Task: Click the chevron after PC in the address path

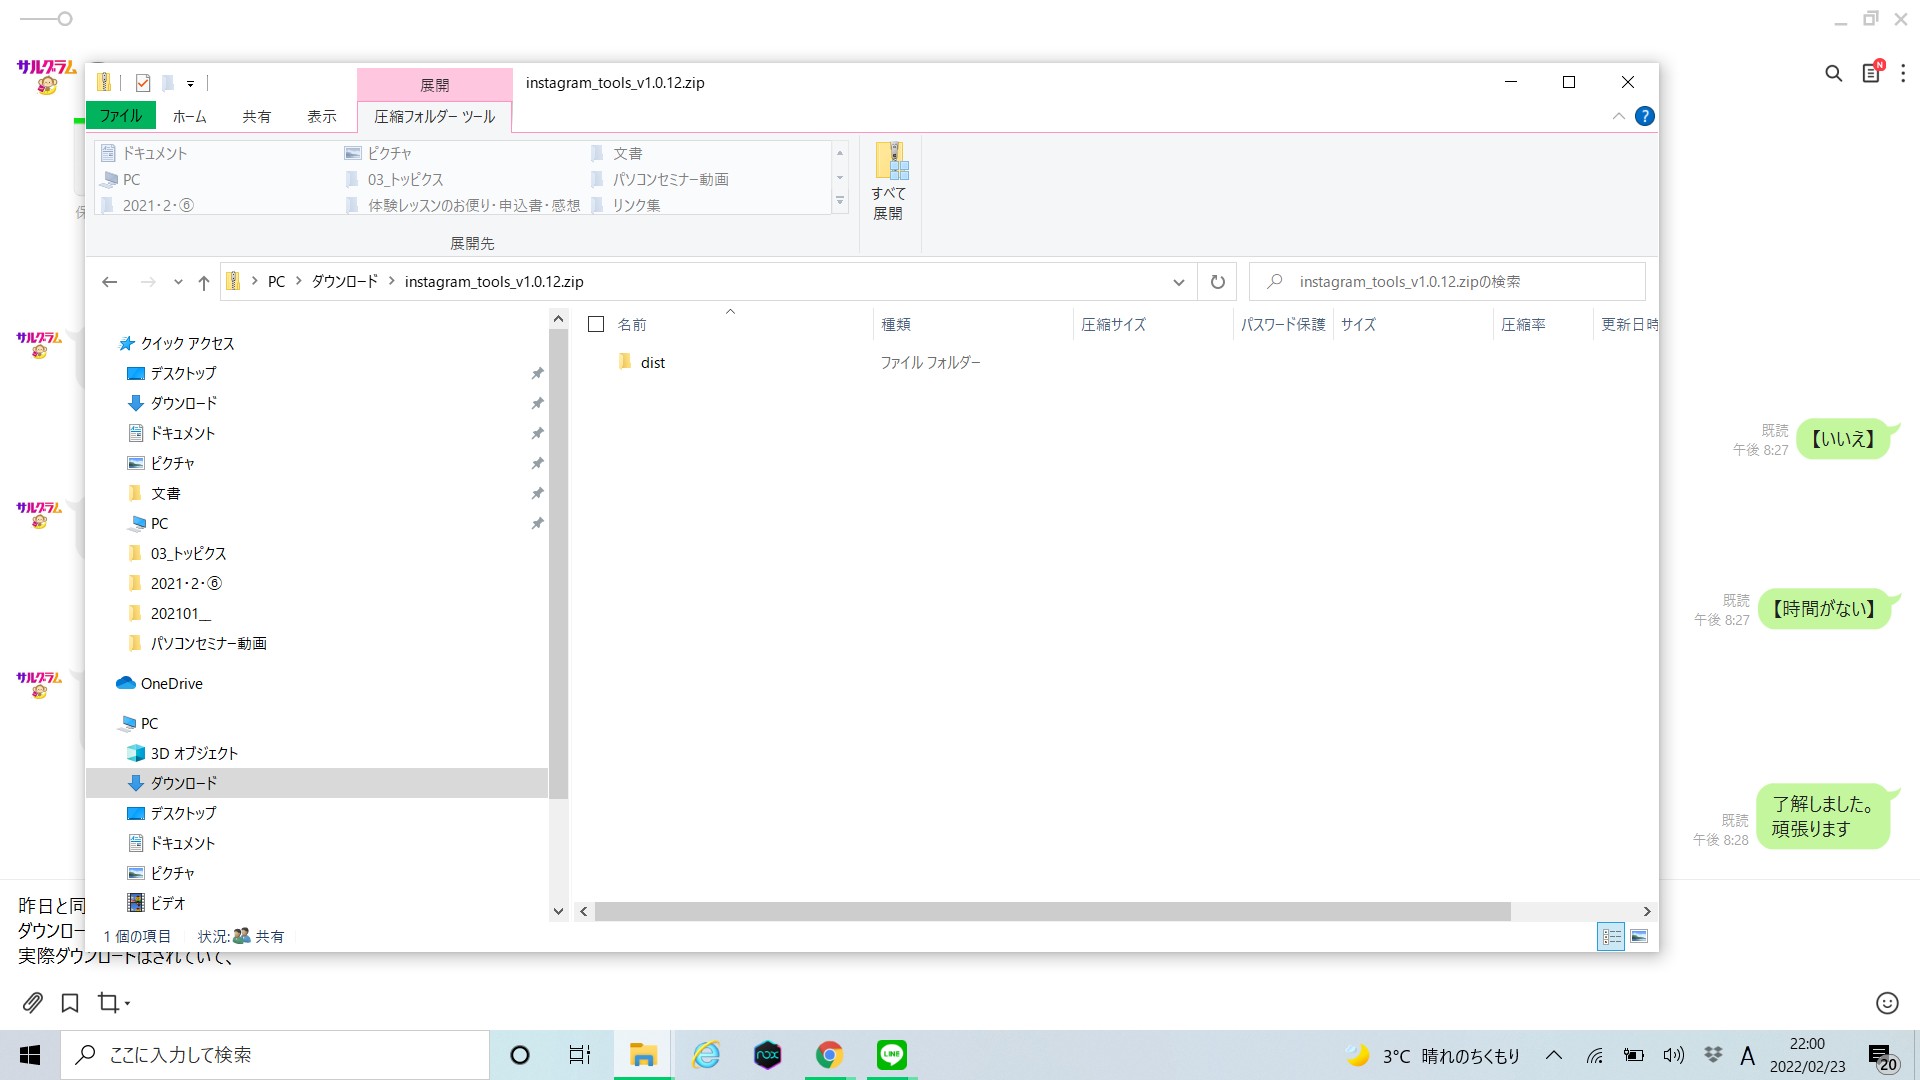Action: coord(298,282)
